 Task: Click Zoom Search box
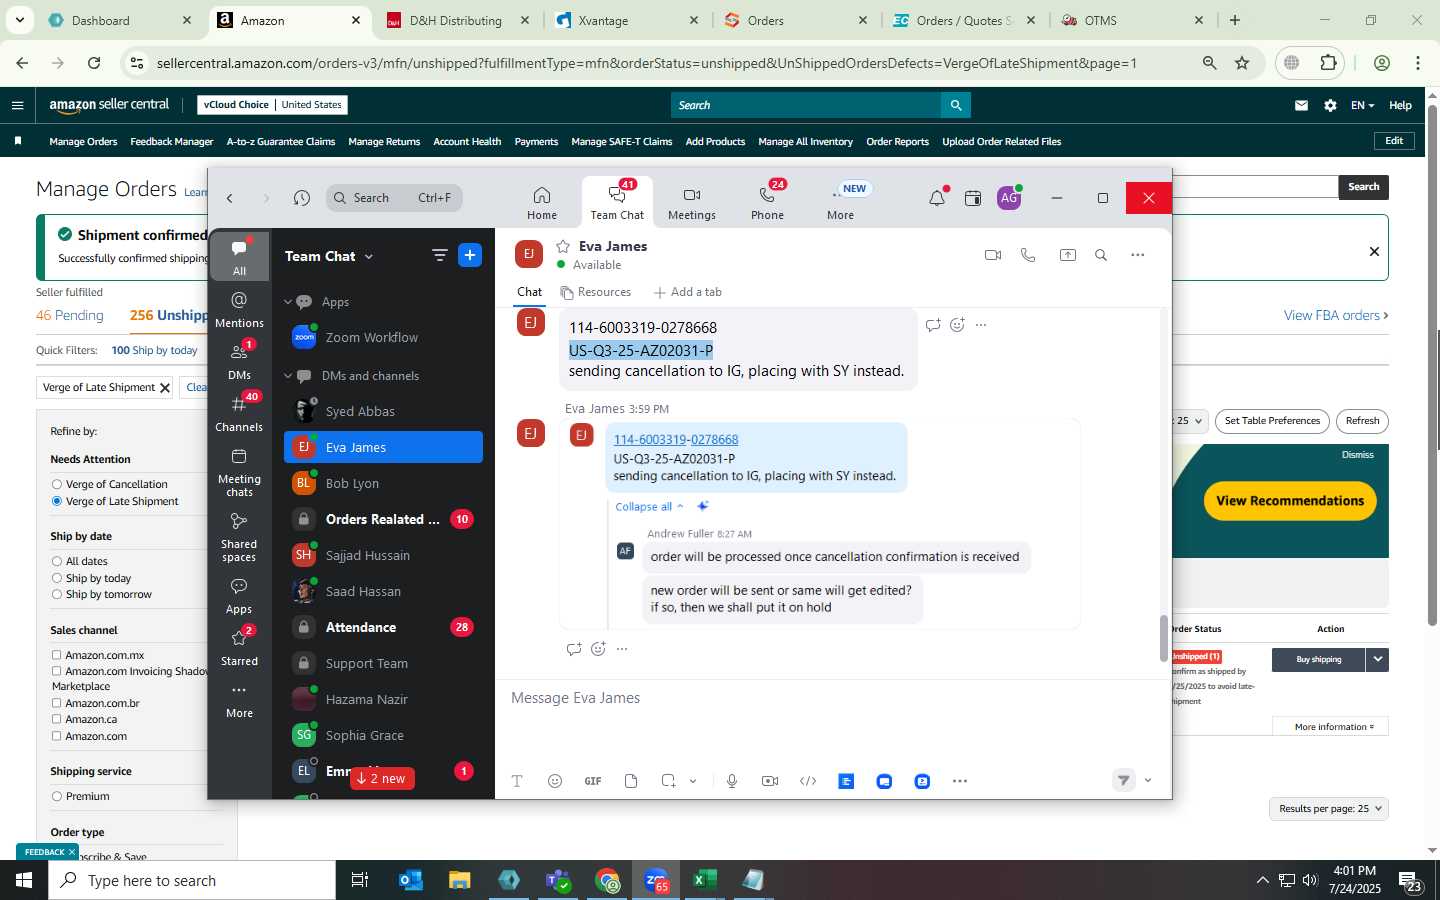(394, 198)
